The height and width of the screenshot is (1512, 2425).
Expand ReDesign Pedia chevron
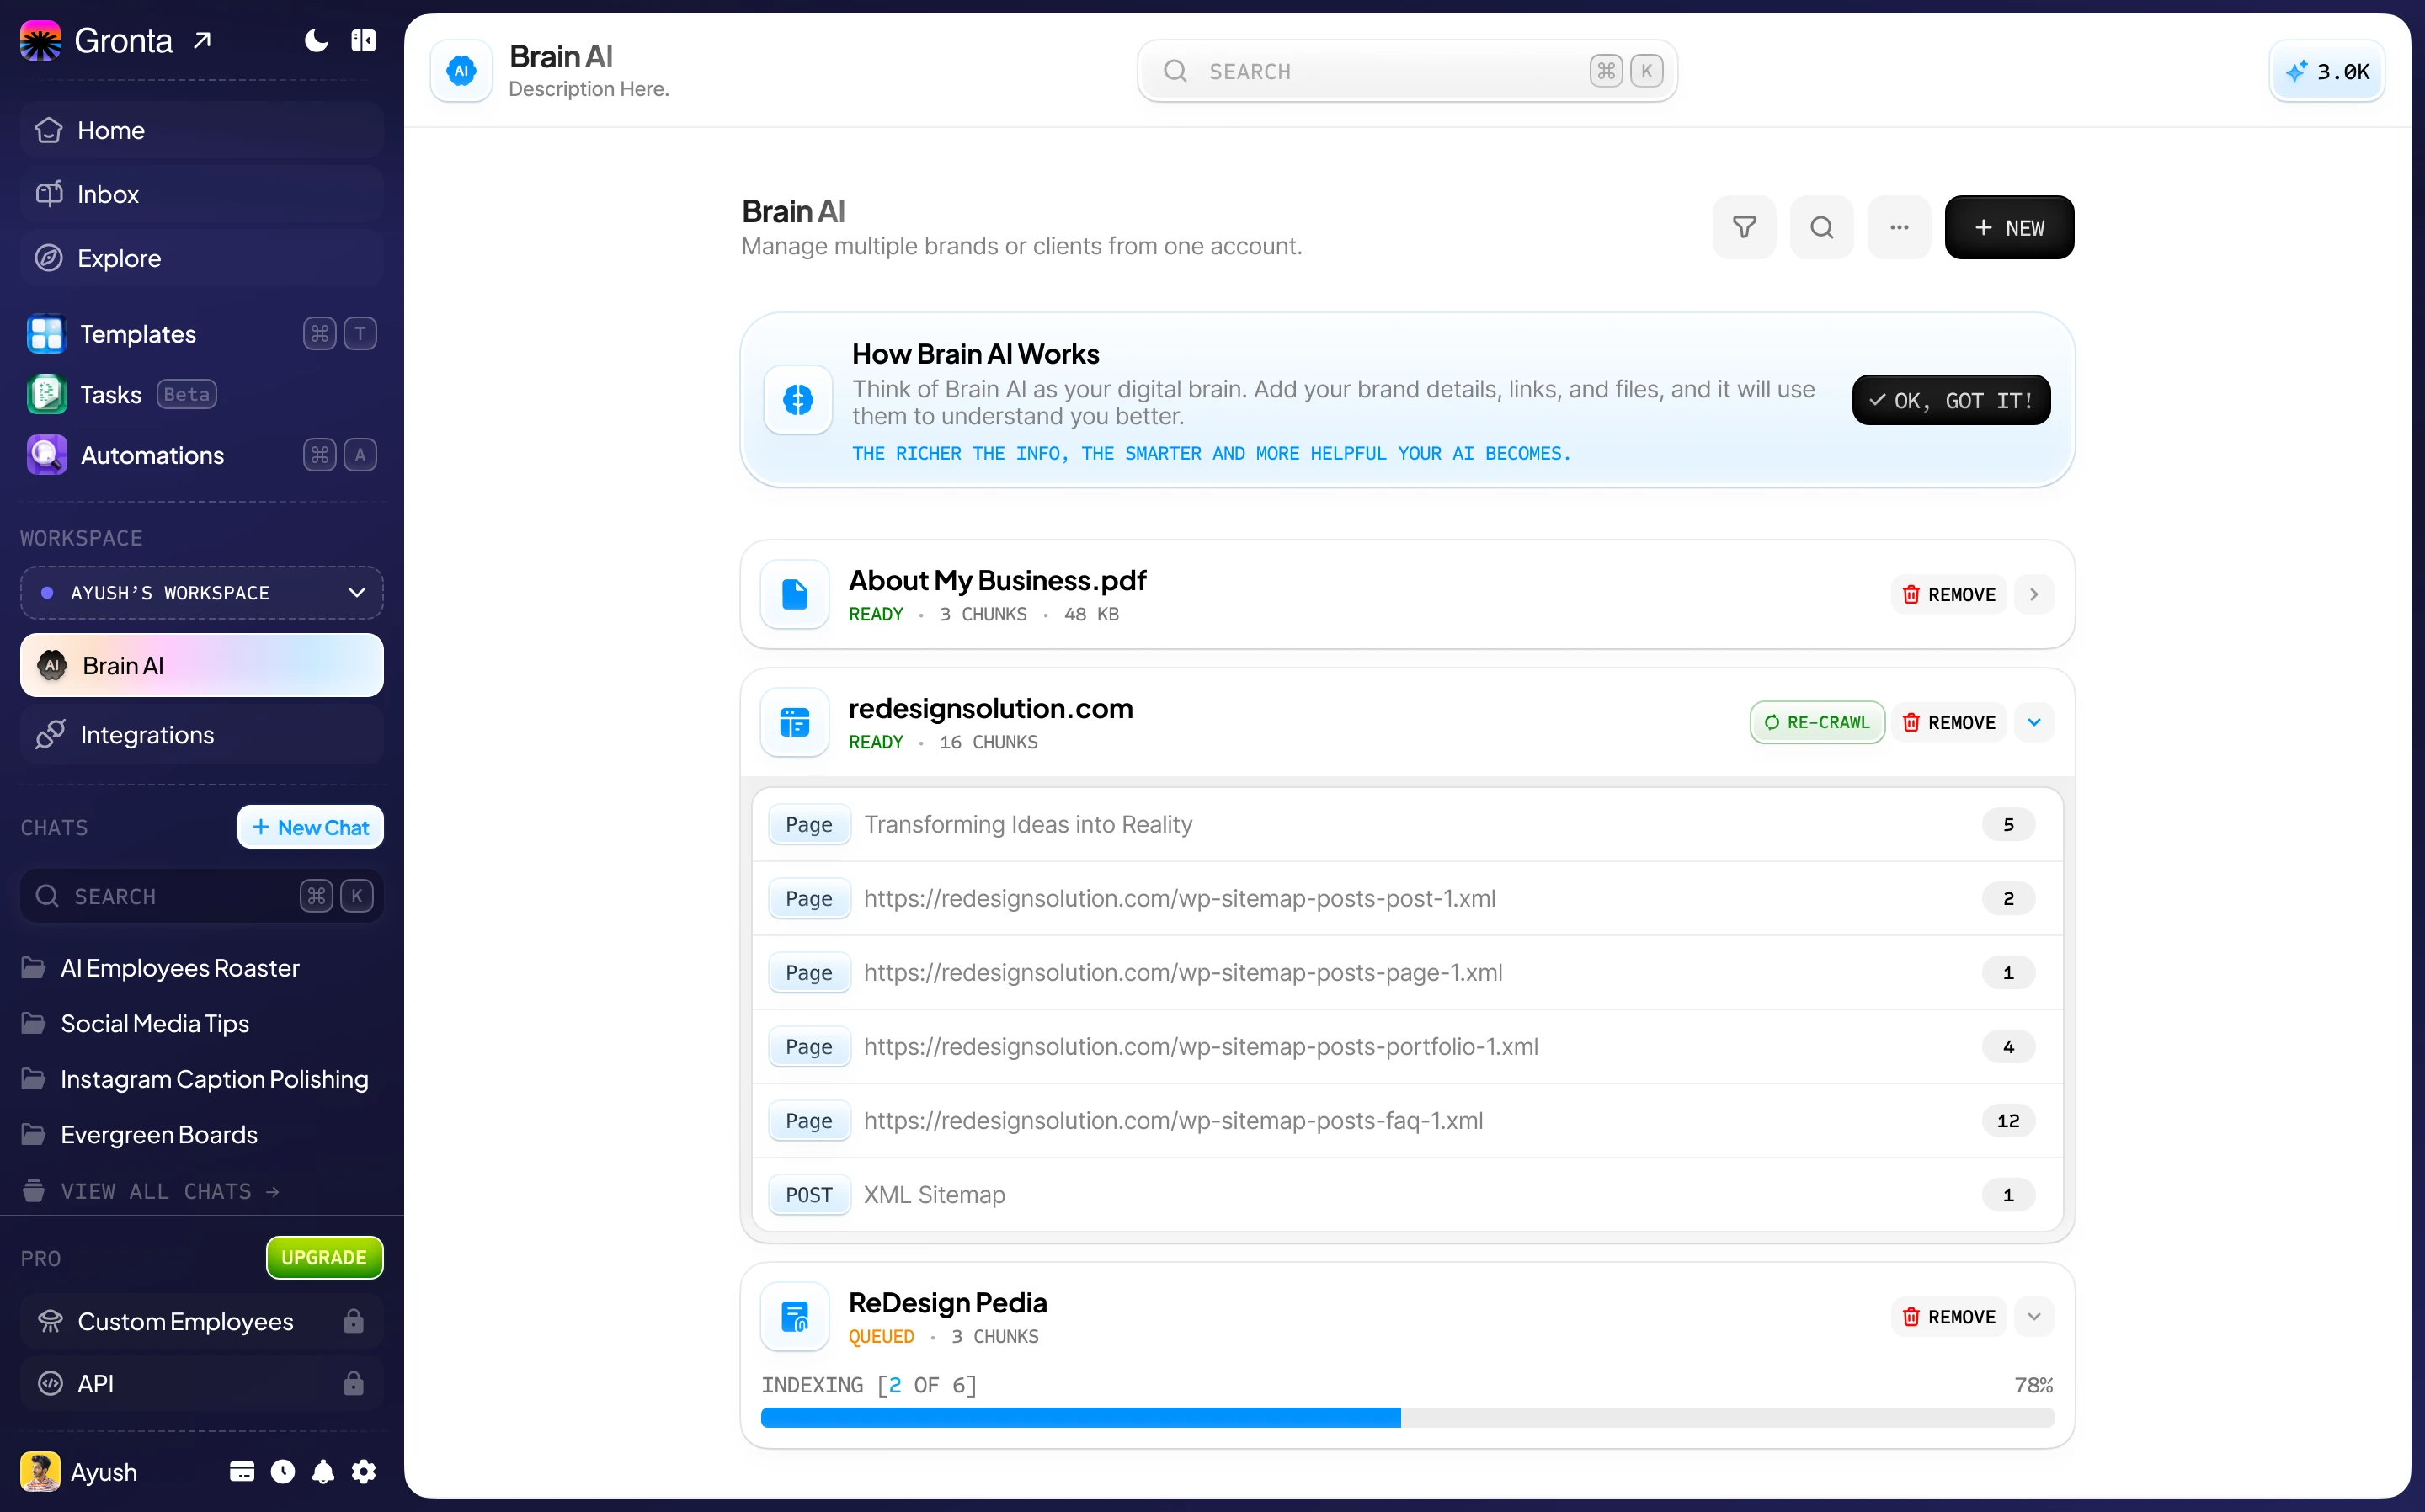(2033, 1317)
